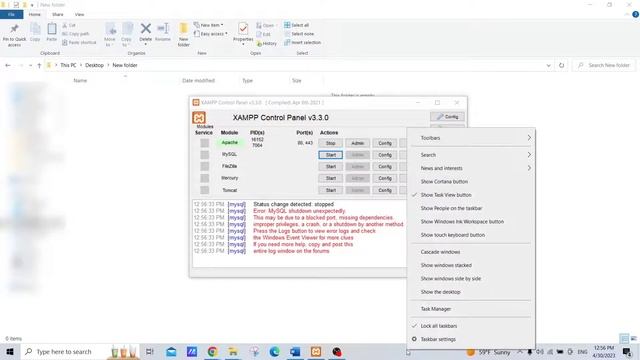Viewport: 640px width, 360px height.
Task: Toggle the Tomcat service checkbox
Action: coord(204,190)
